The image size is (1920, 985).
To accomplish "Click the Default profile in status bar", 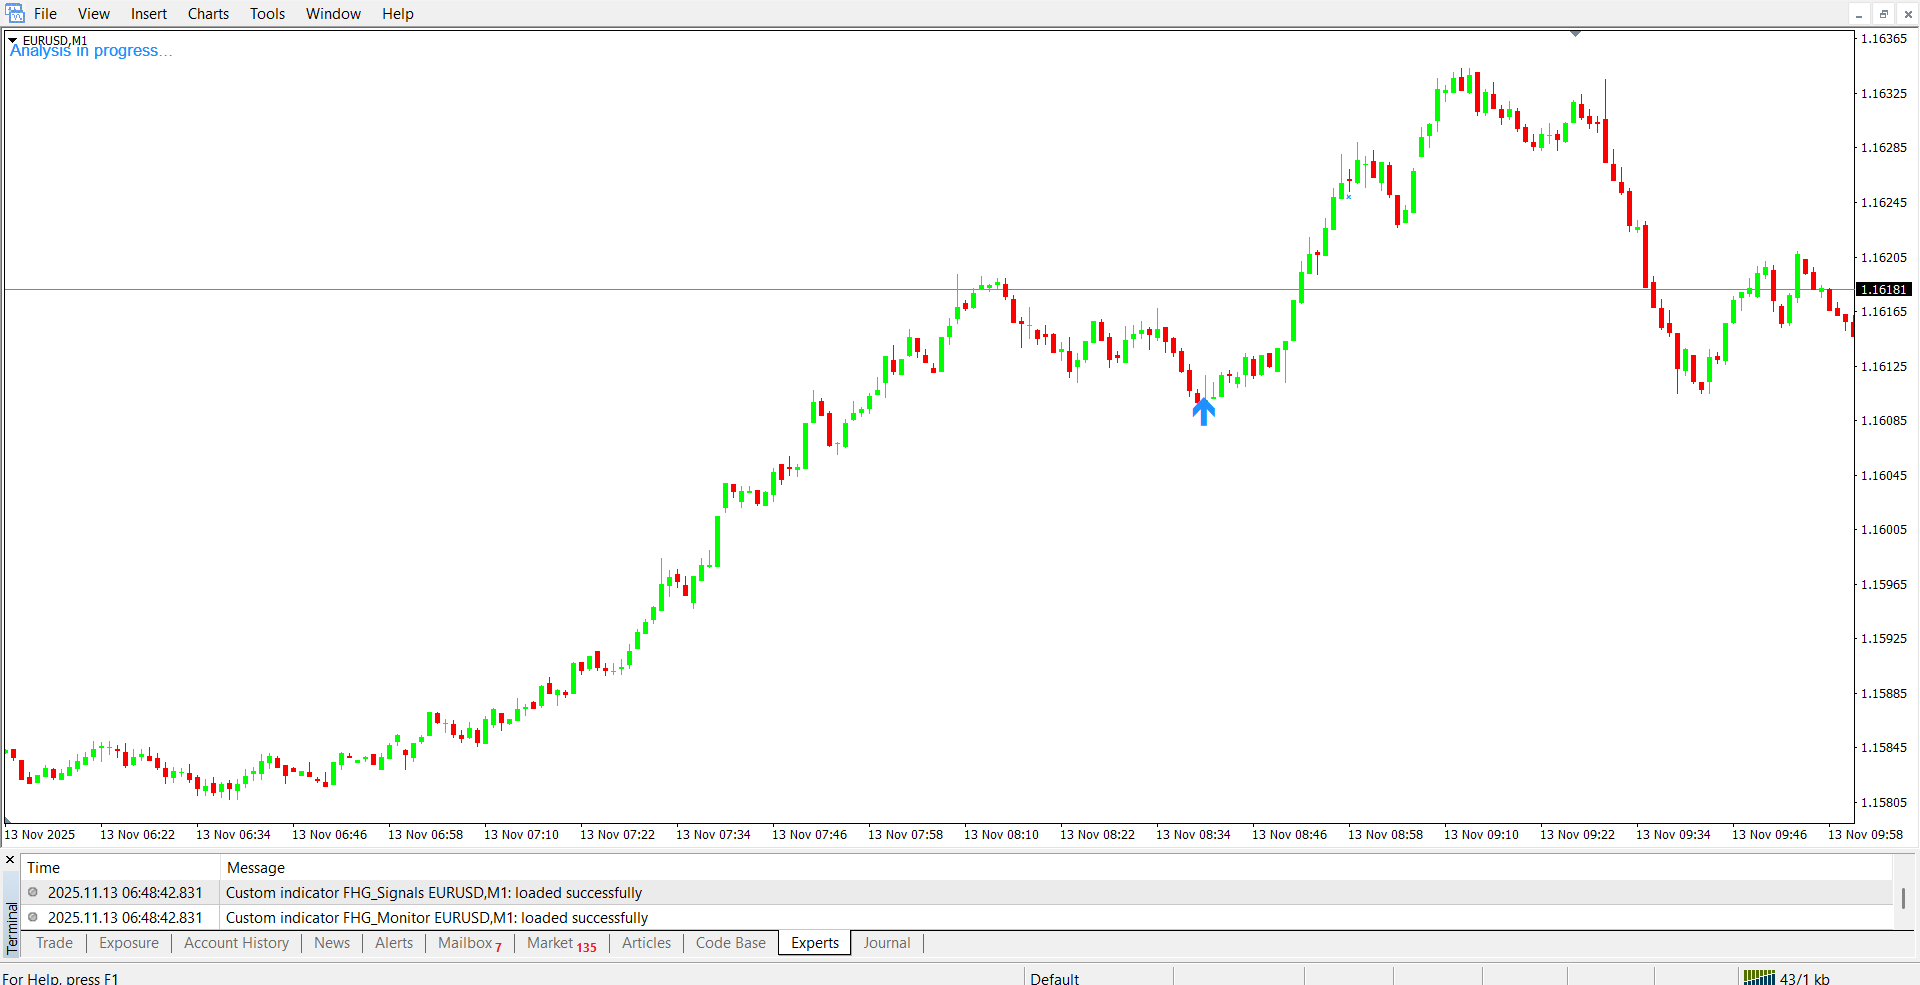I will pos(1054,978).
